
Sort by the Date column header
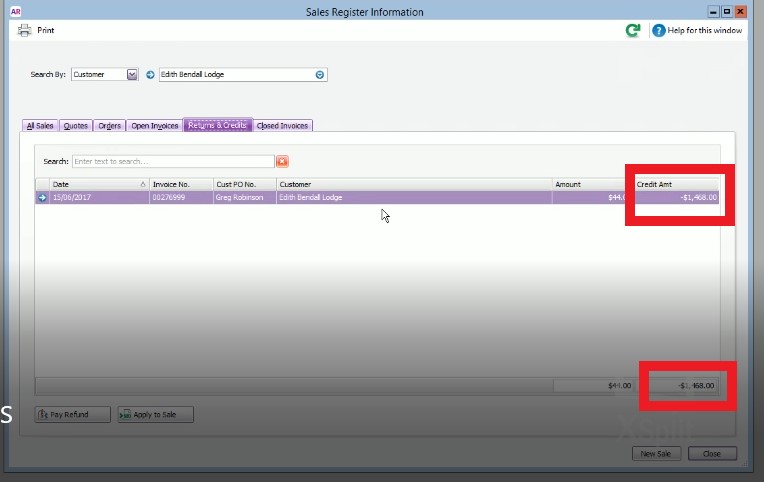click(99, 184)
